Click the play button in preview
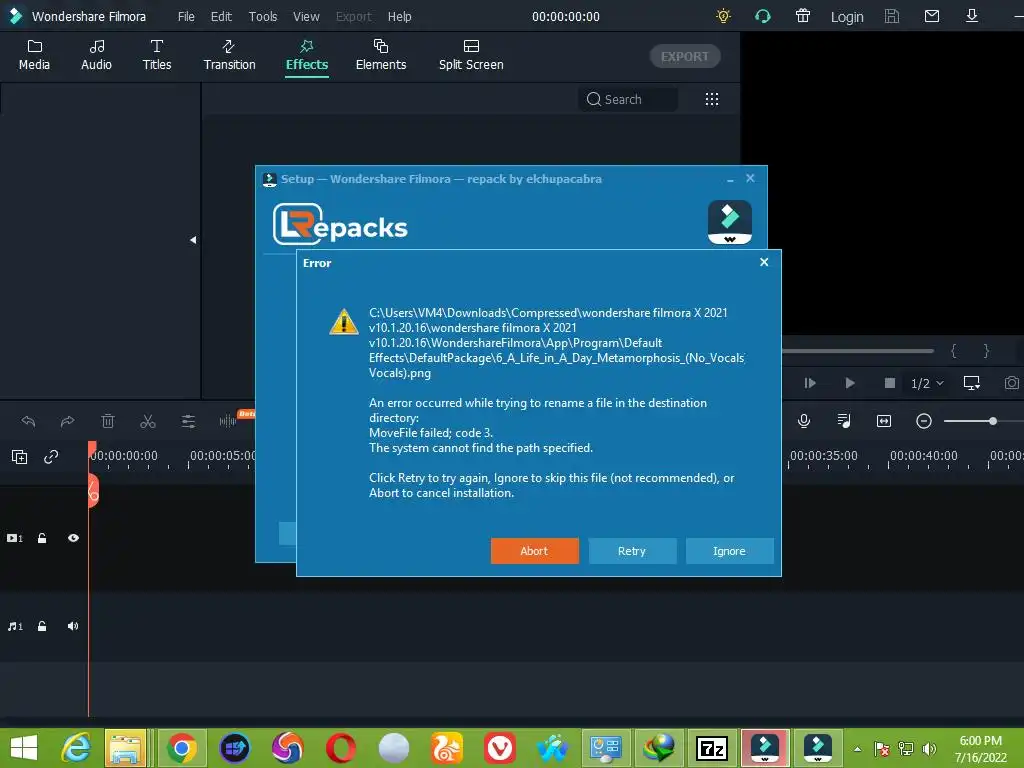The width and height of the screenshot is (1024, 768). click(x=850, y=383)
